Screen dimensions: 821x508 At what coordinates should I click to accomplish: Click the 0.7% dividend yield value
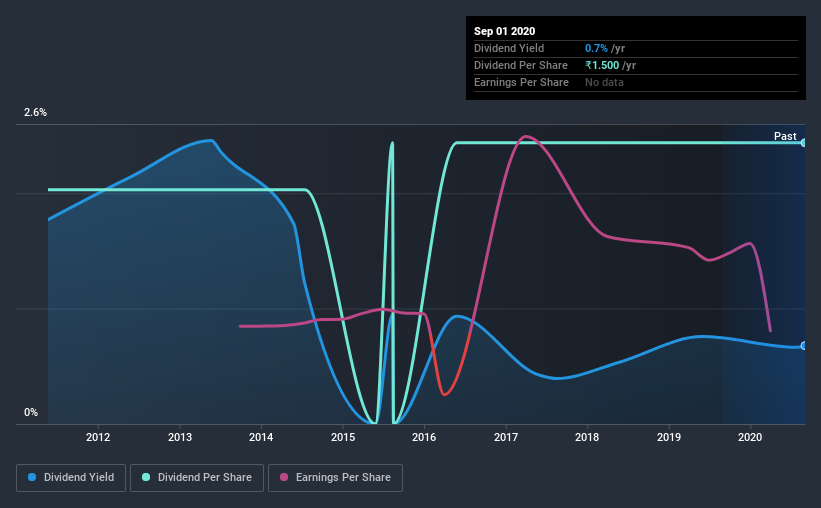(x=596, y=48)
